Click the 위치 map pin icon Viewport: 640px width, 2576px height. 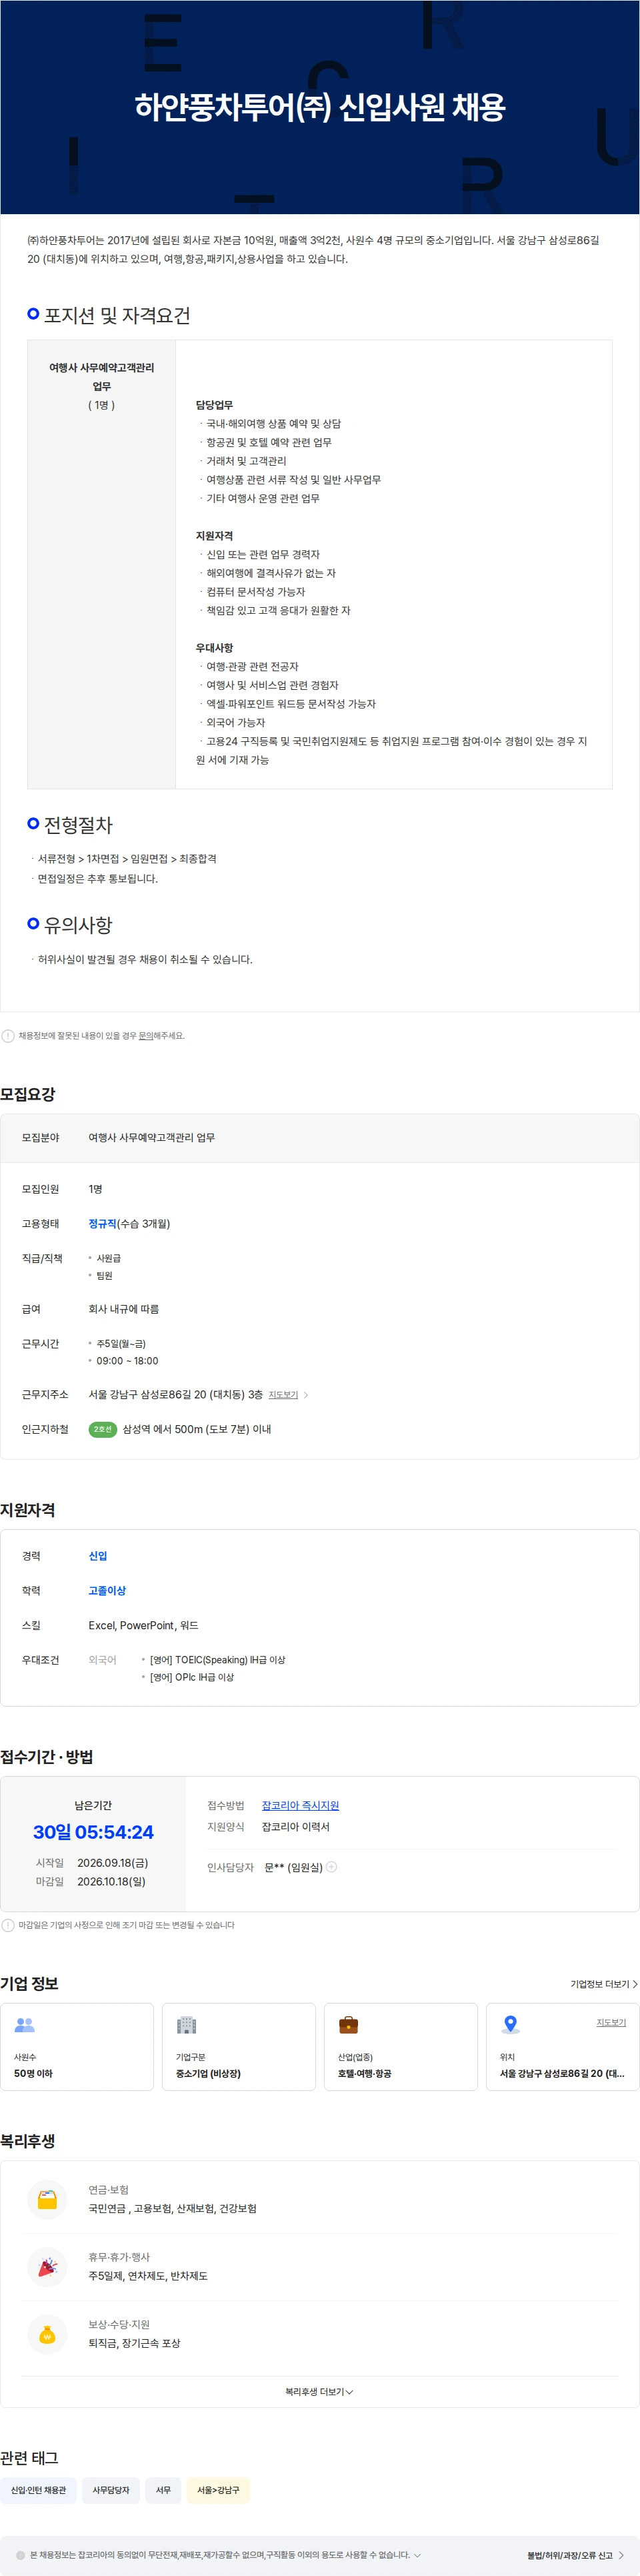(x=510, y=2025)
